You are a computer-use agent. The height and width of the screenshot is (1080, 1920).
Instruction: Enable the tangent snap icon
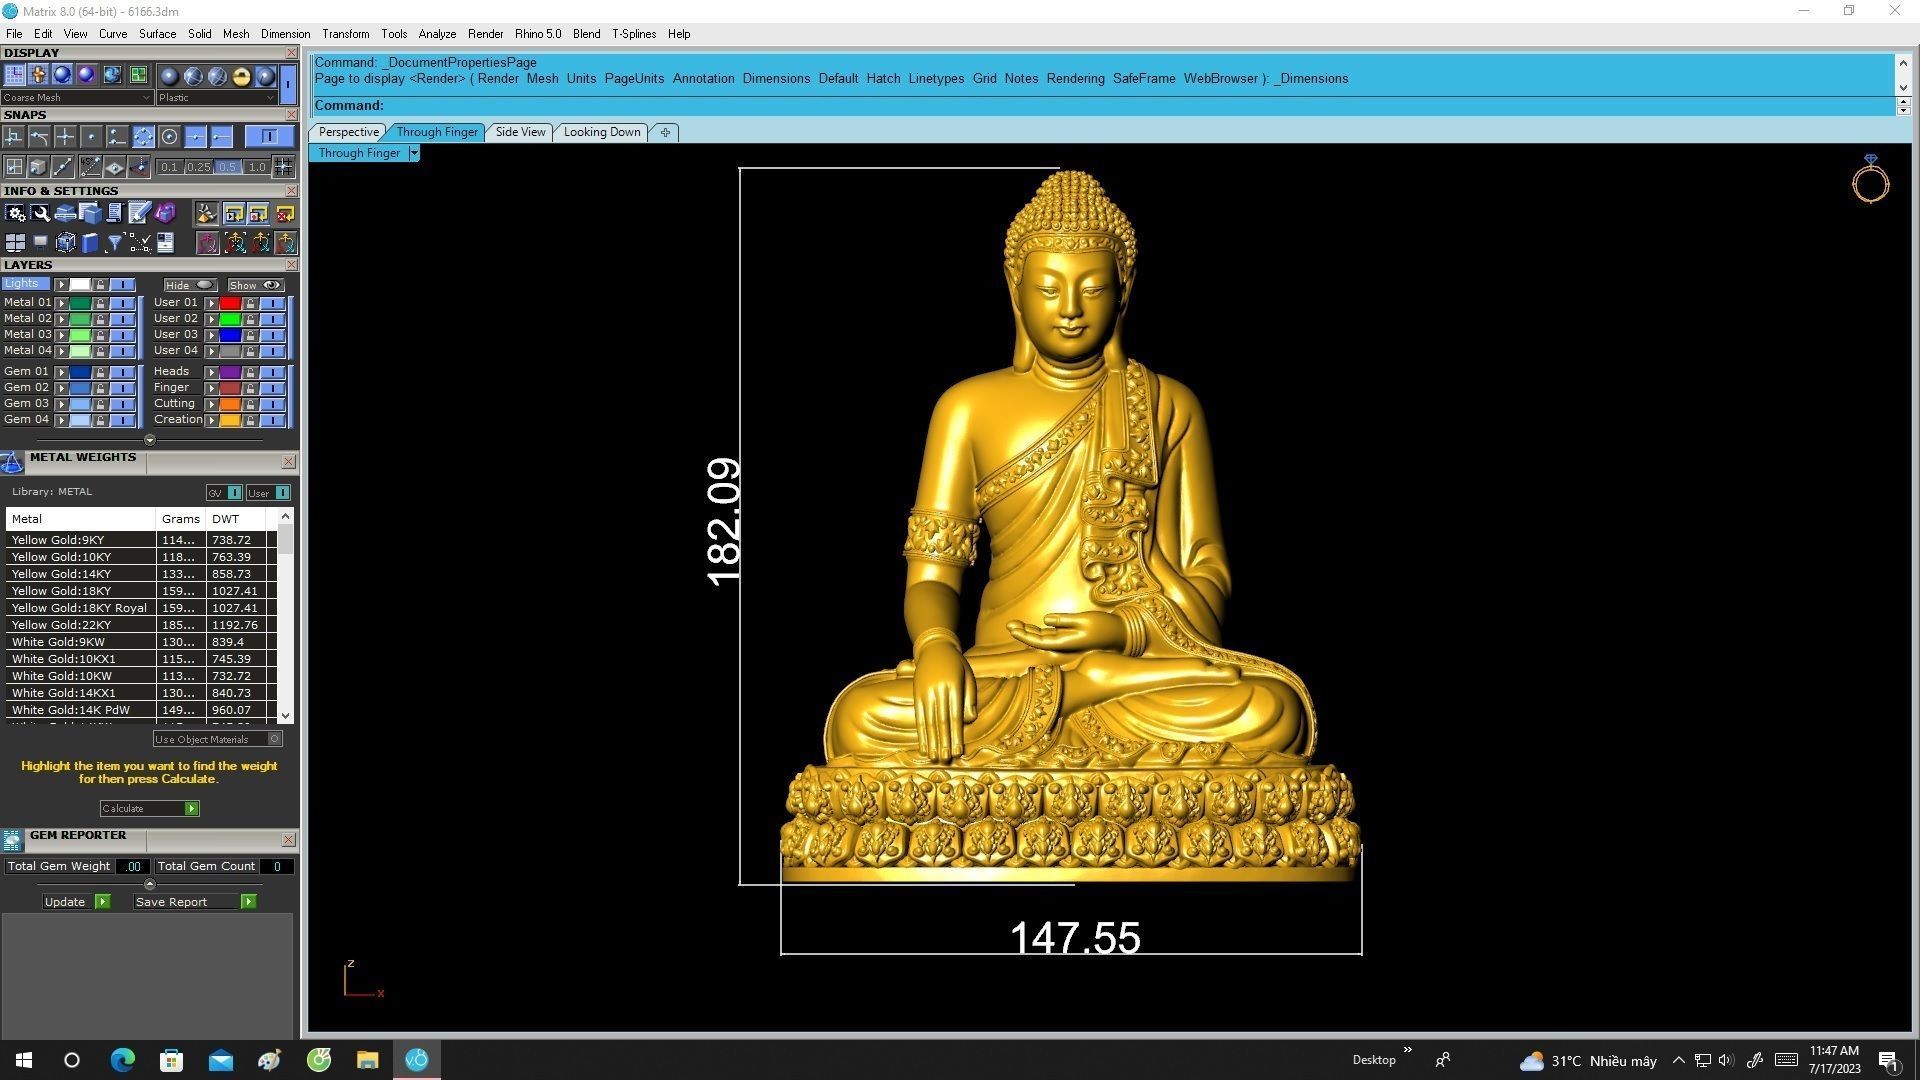click(39, 136)
